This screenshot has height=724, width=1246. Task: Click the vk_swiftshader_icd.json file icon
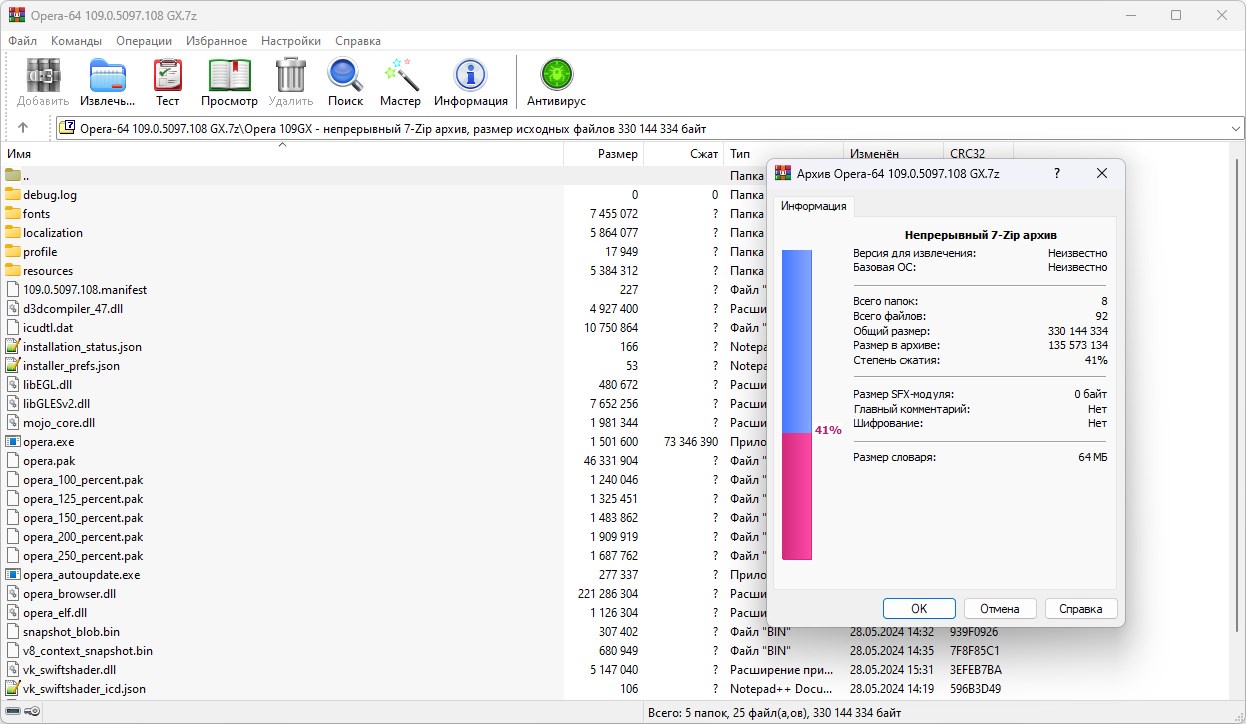tap(13, 688)
